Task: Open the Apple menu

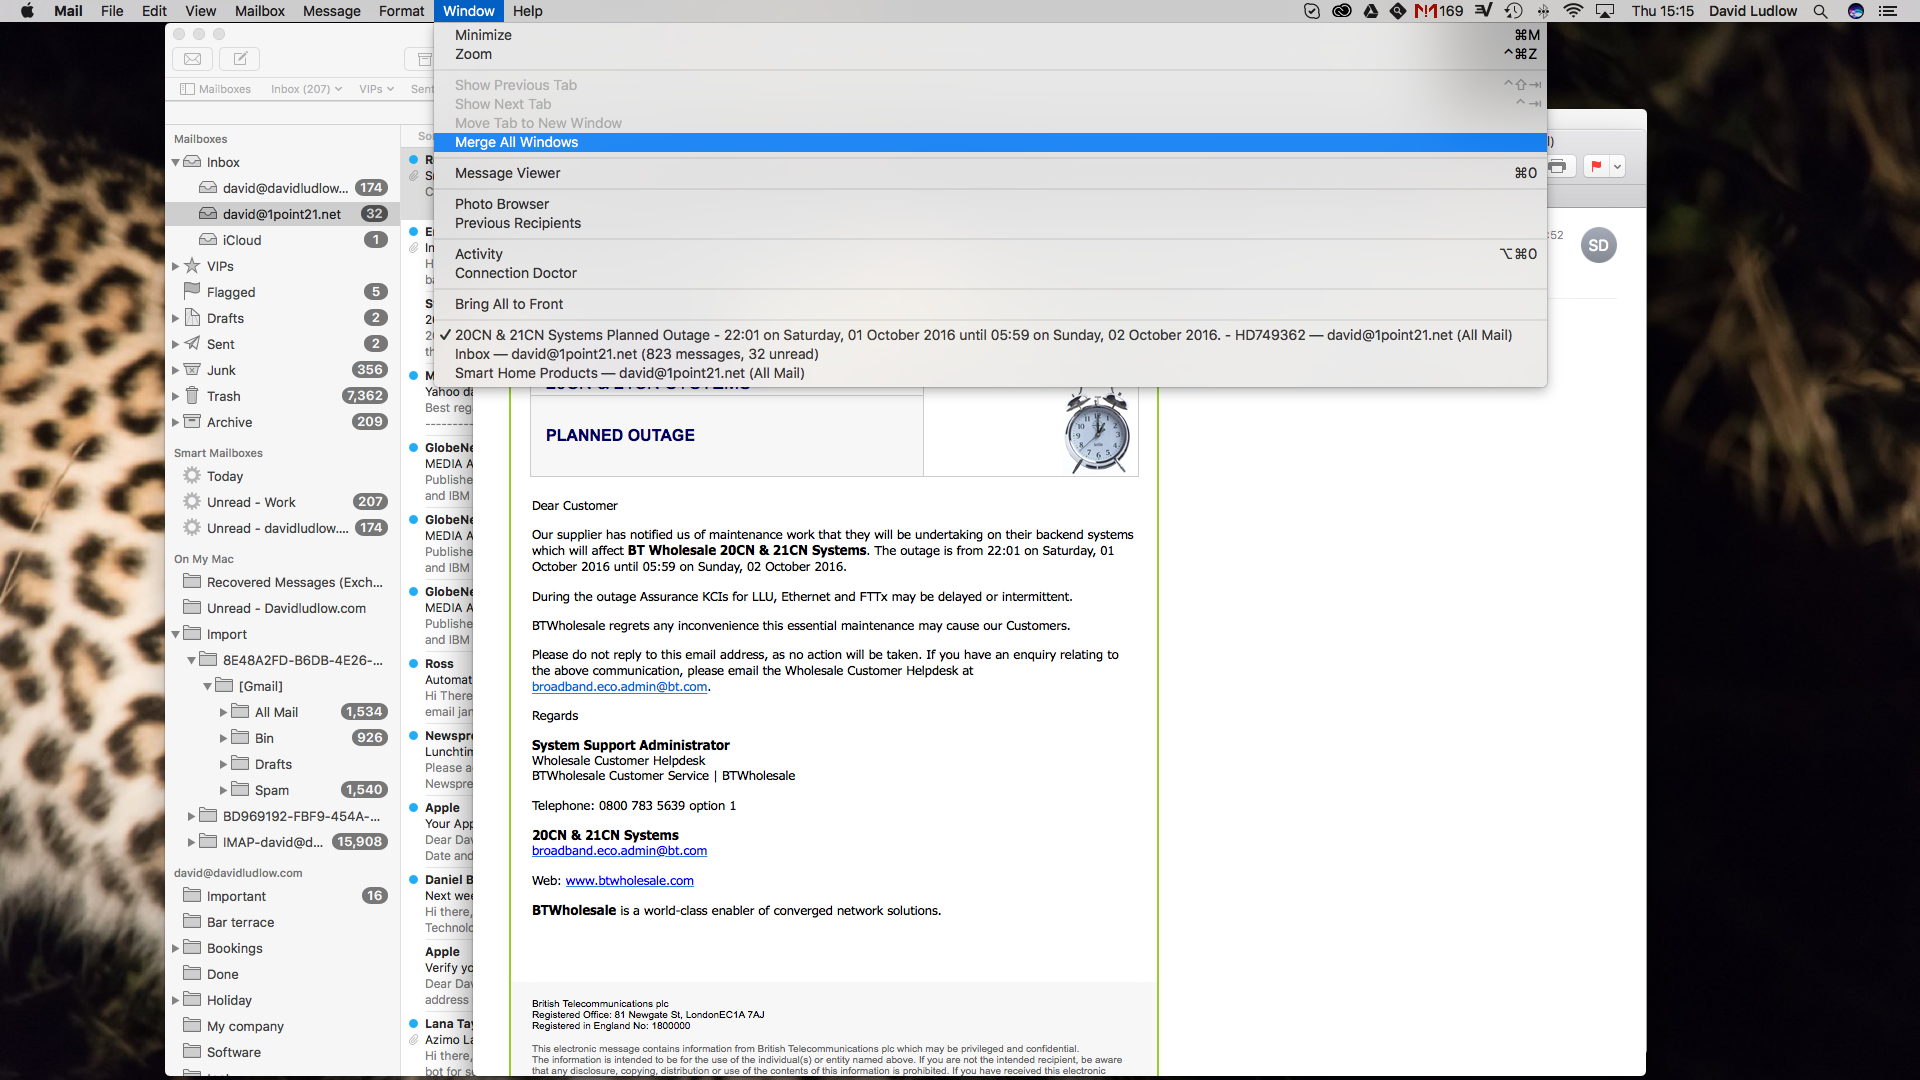Action: (27, 11)
